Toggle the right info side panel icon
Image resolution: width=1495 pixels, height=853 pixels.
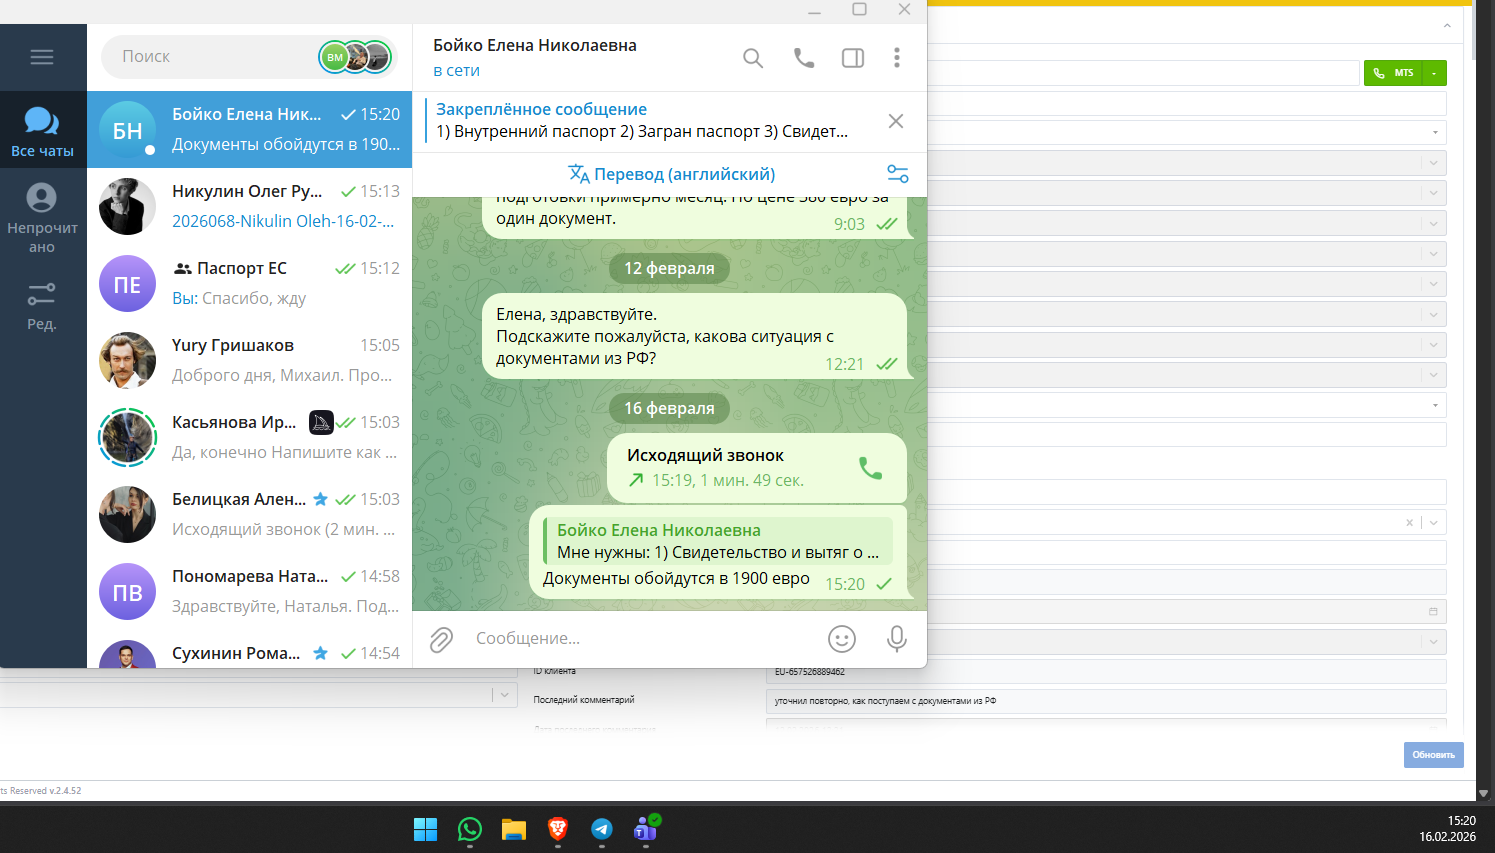[853, 58]
